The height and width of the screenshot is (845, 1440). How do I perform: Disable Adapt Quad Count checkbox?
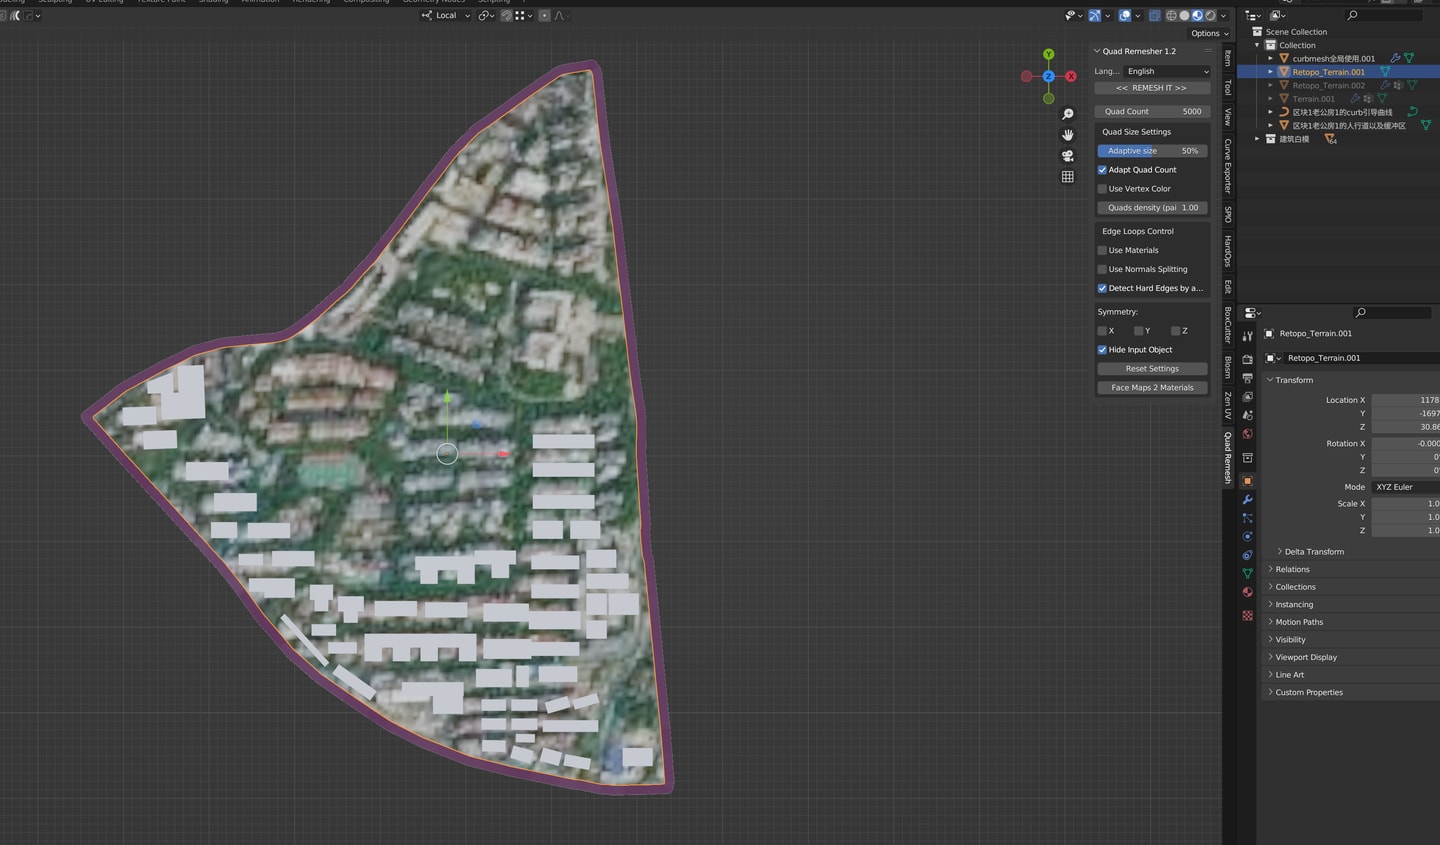[1102, 170]
